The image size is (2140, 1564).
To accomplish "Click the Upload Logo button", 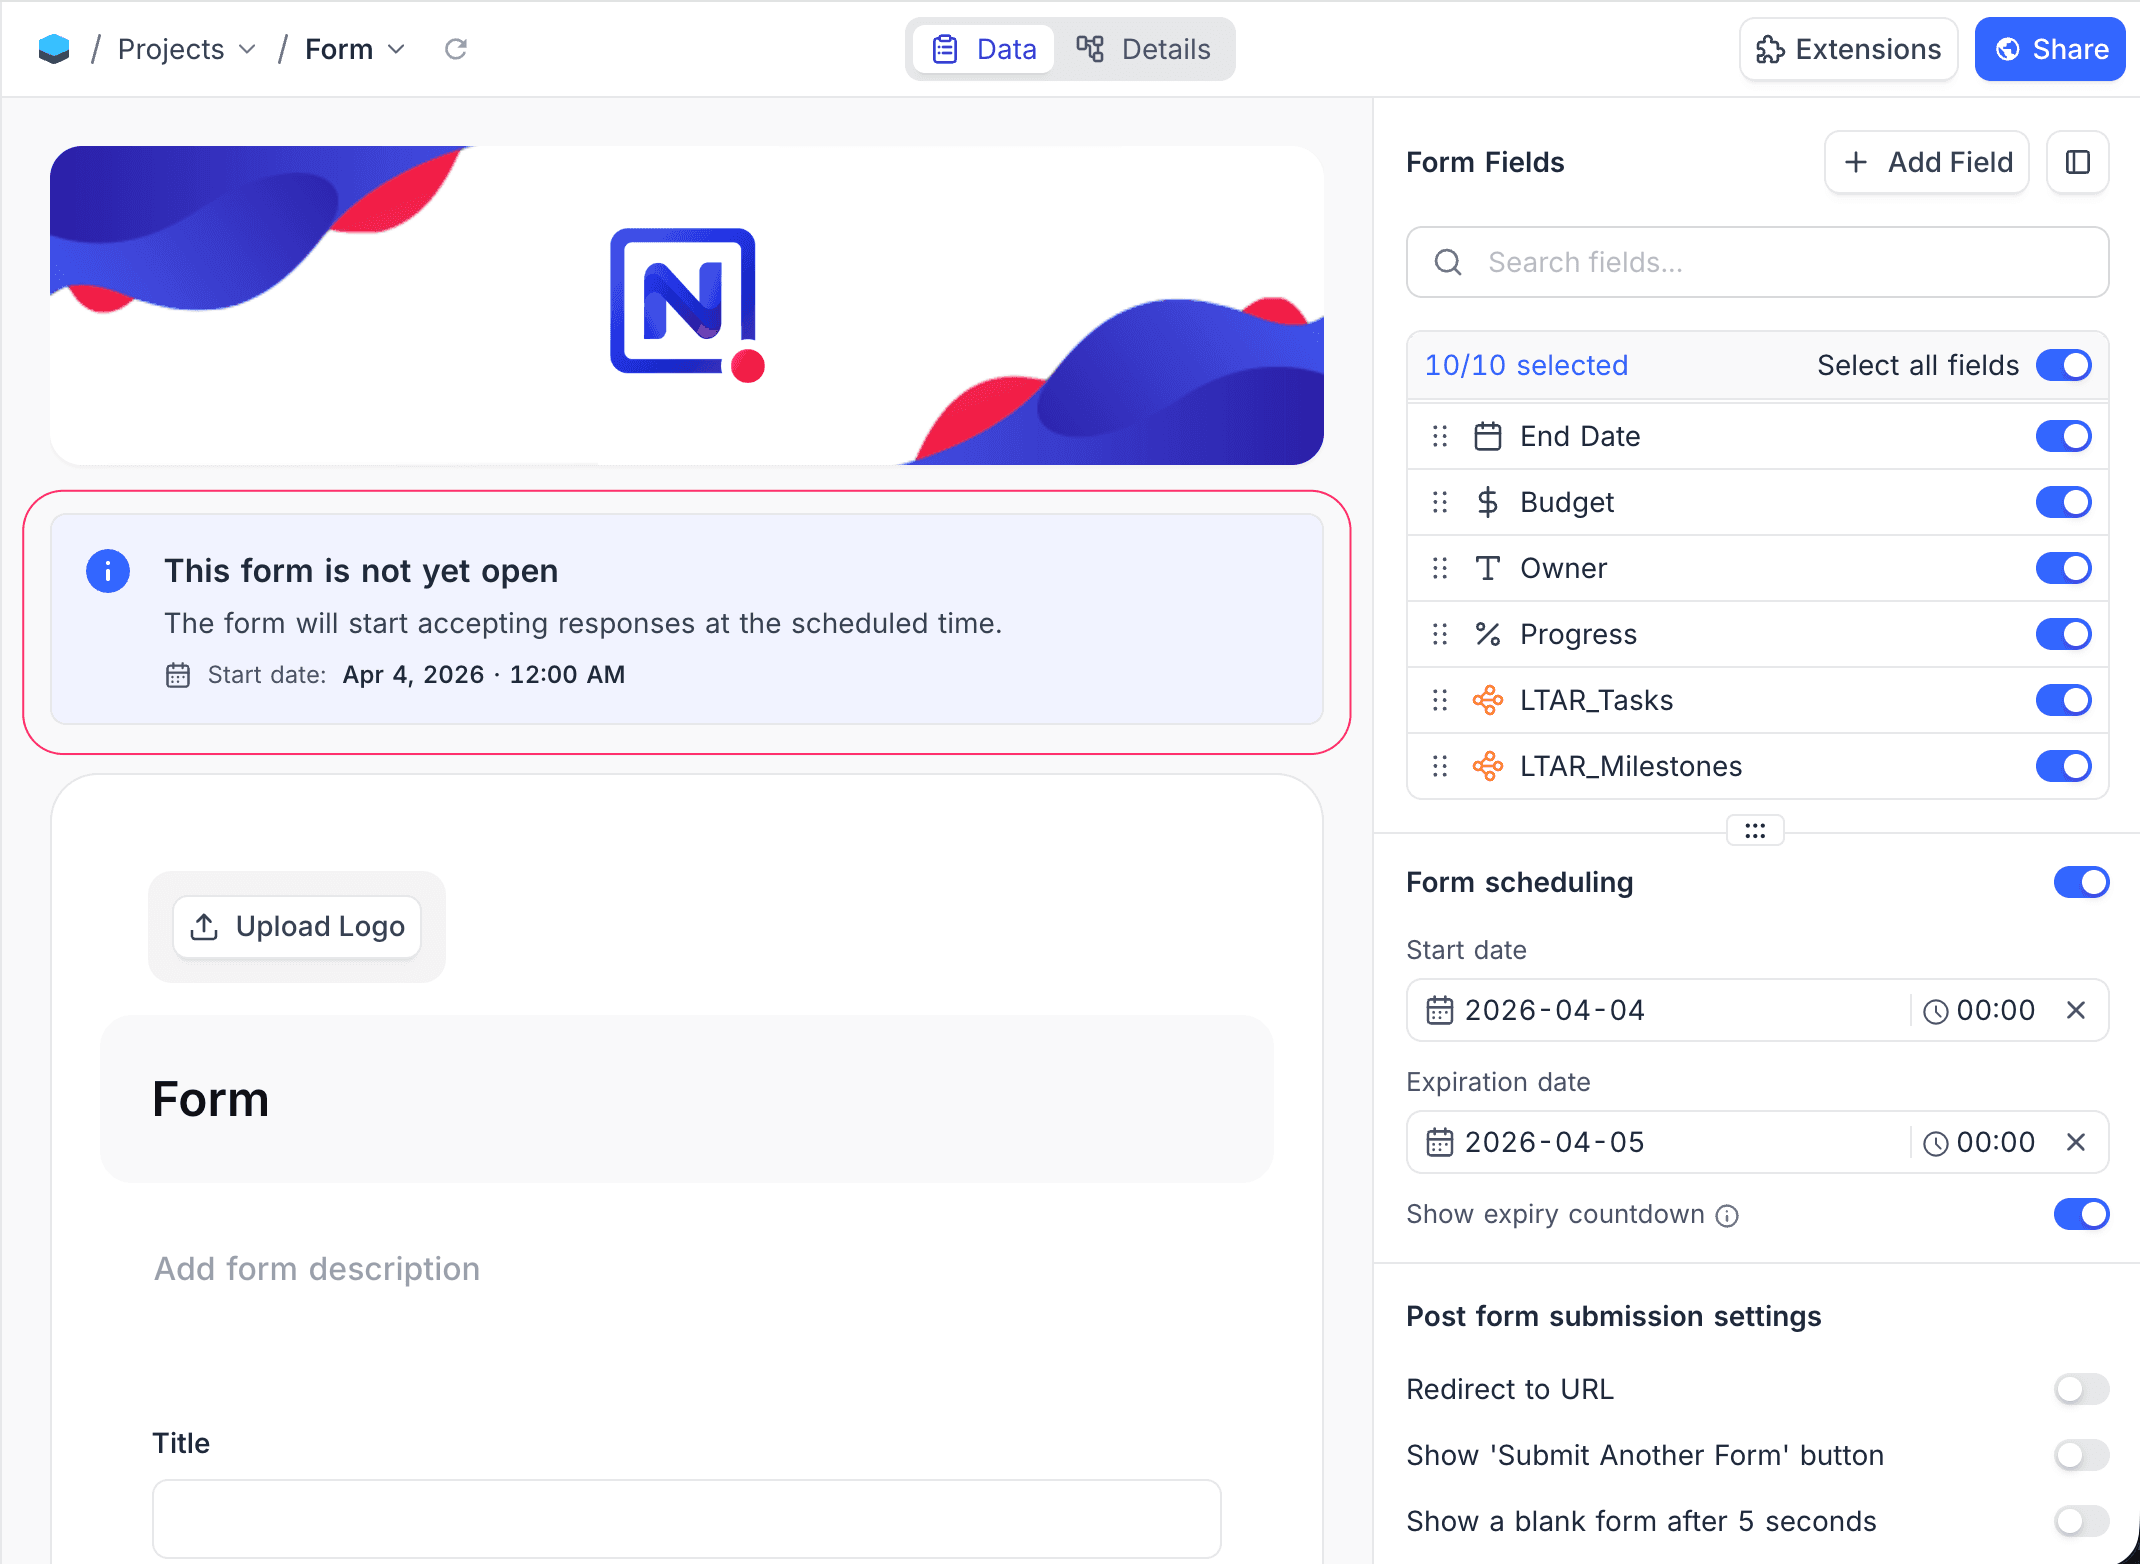I will (296, 926).
